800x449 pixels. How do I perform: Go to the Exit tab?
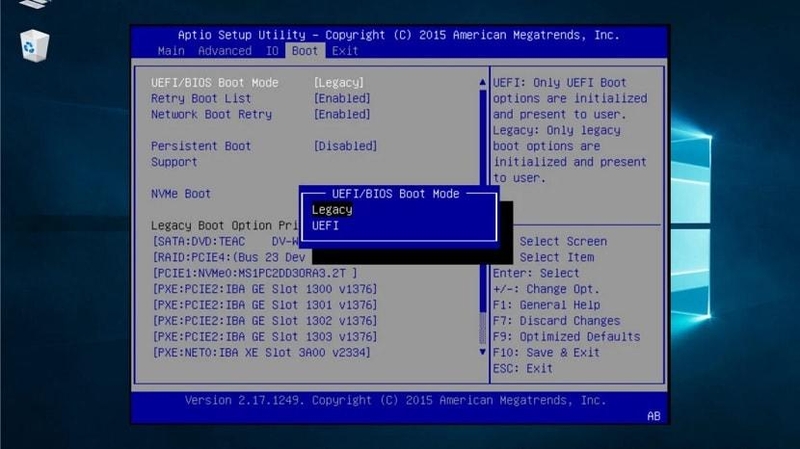(345, 51)
